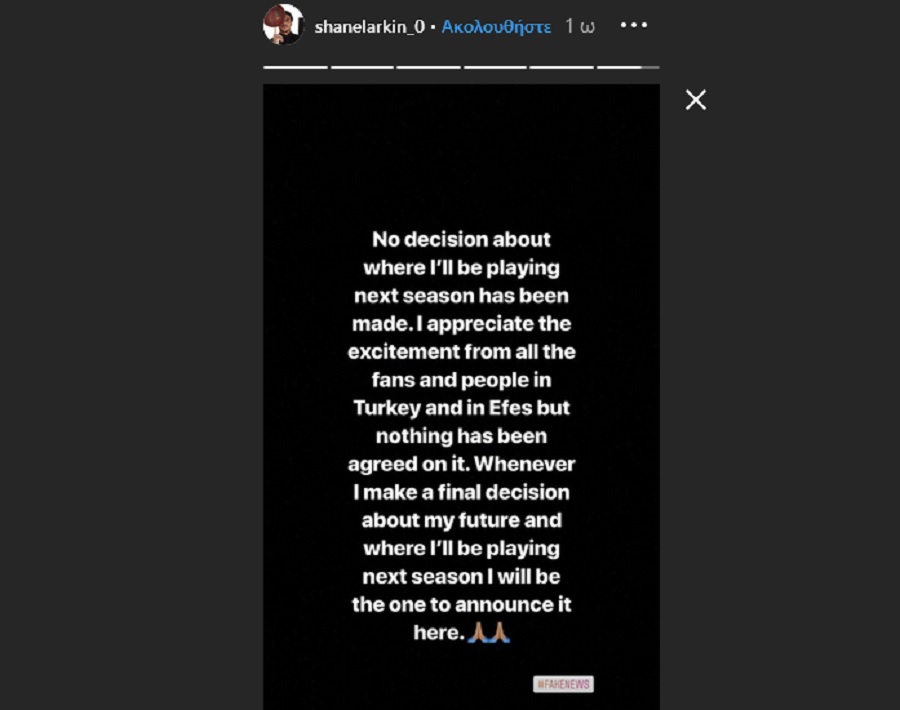Close the story with the X icon
Viewport: 900px width, 710px height.
tap(696, 99)
